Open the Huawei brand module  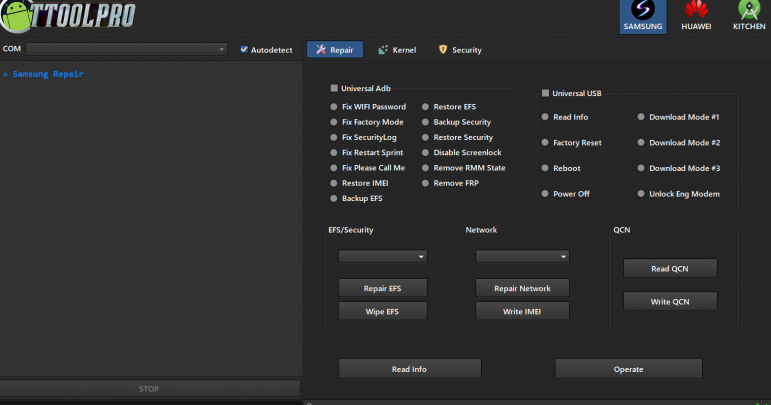click(696, 16)
